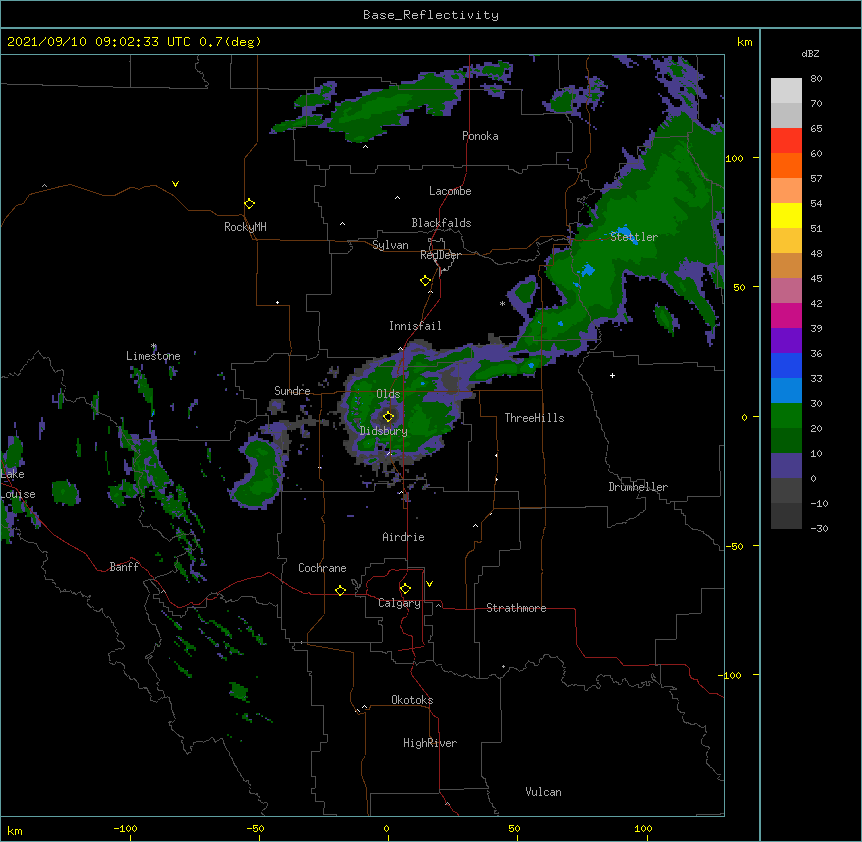This screenshot has width=862, height=842.
Task: Click the white asterisk marker above Limestone
Action: [x=154, y=346]
